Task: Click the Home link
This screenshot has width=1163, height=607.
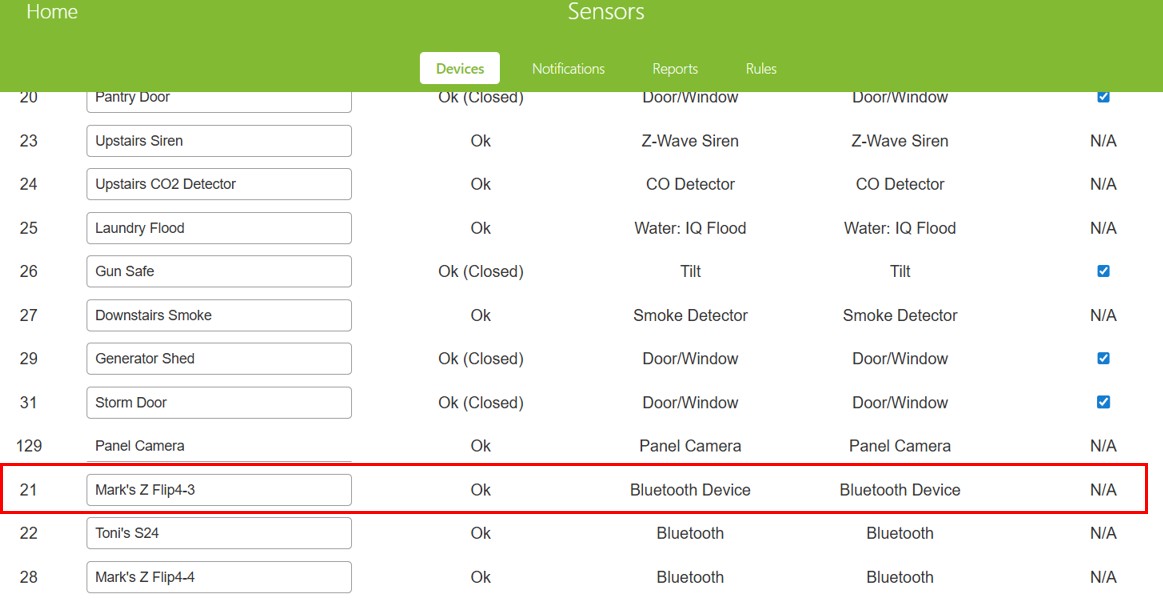Action: 52,12
